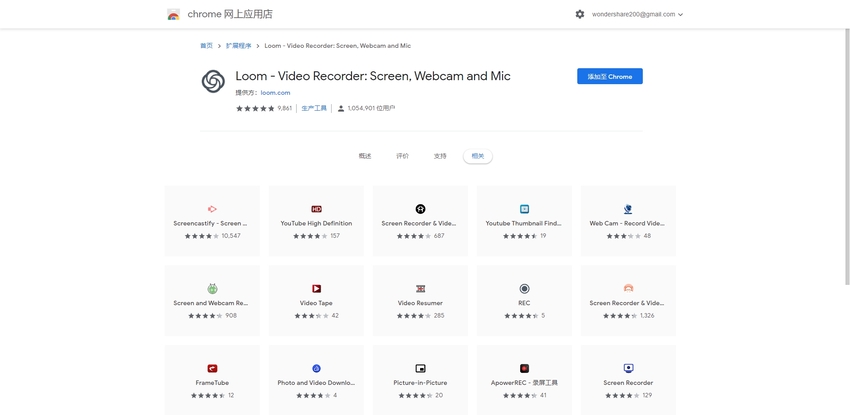Open 'REC' title text
850x415 pixels.
point(524,303)
